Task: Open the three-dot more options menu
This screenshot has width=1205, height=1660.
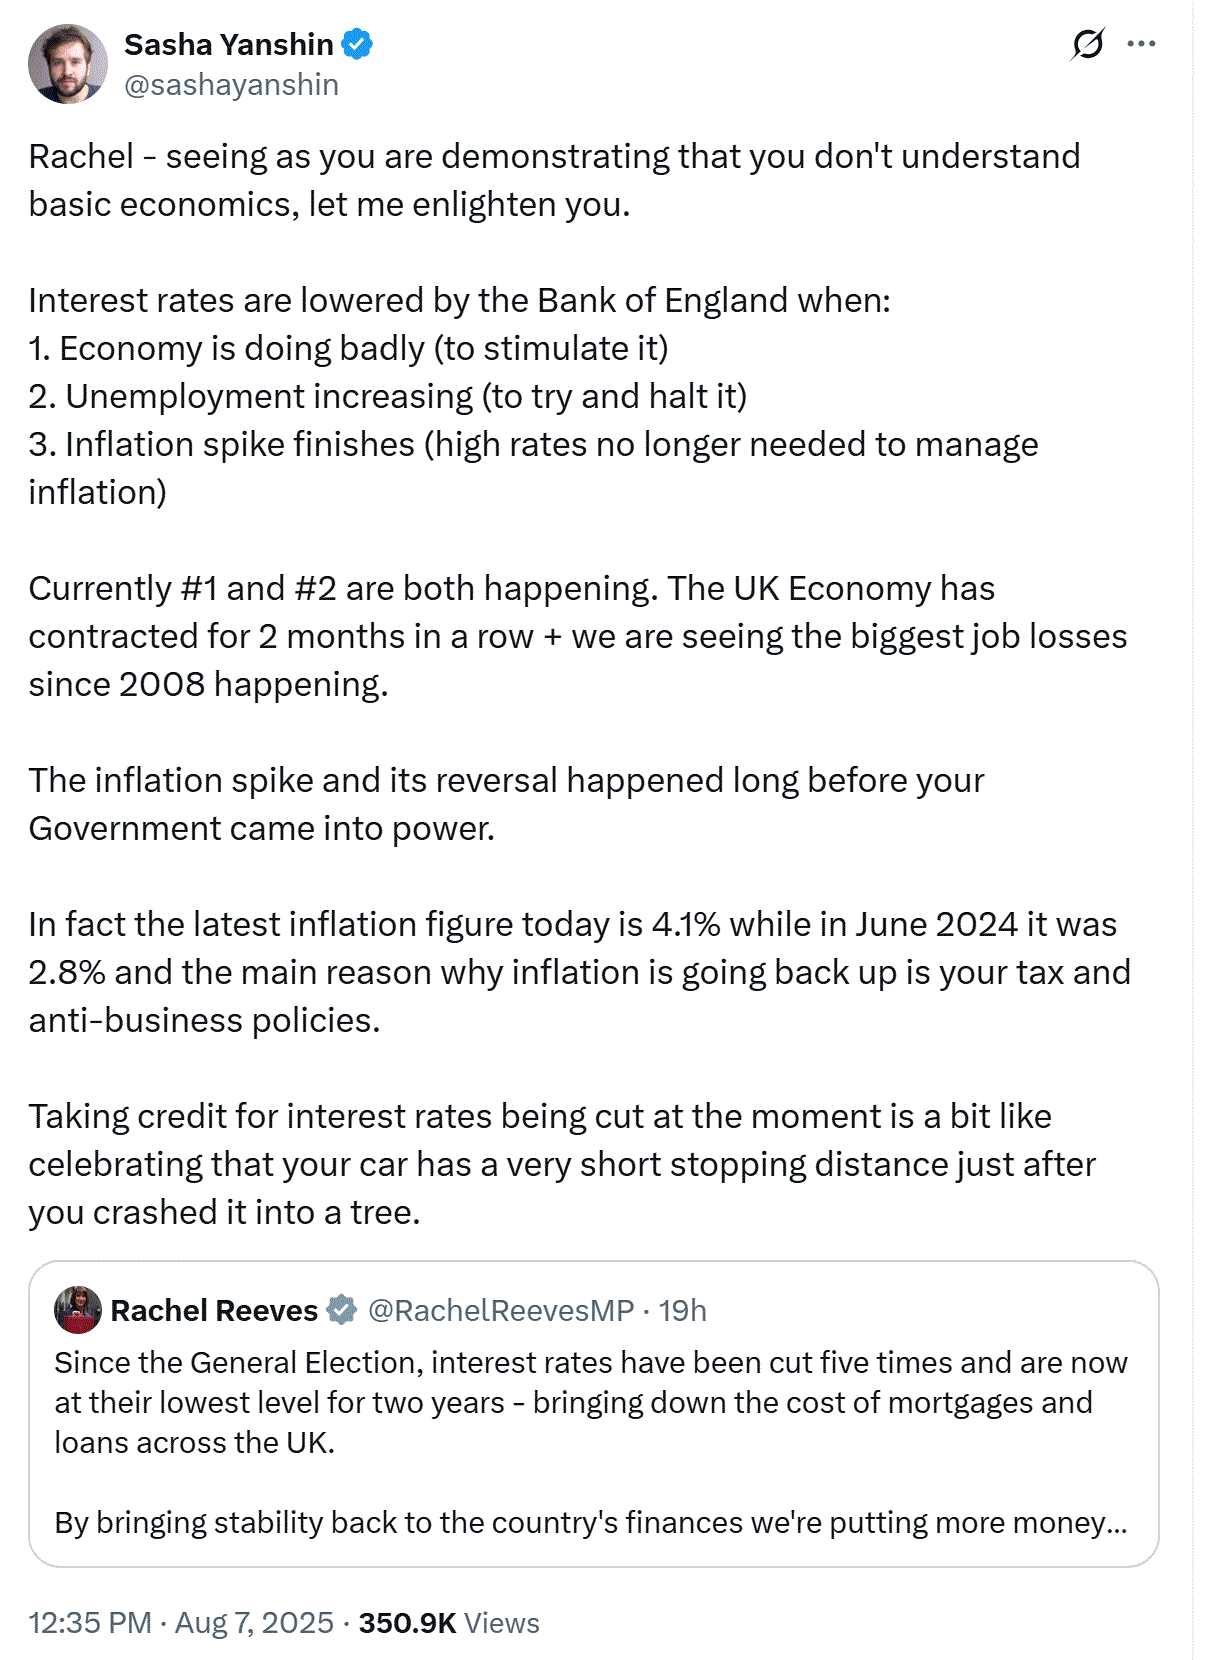Action: click(1141, 44)
